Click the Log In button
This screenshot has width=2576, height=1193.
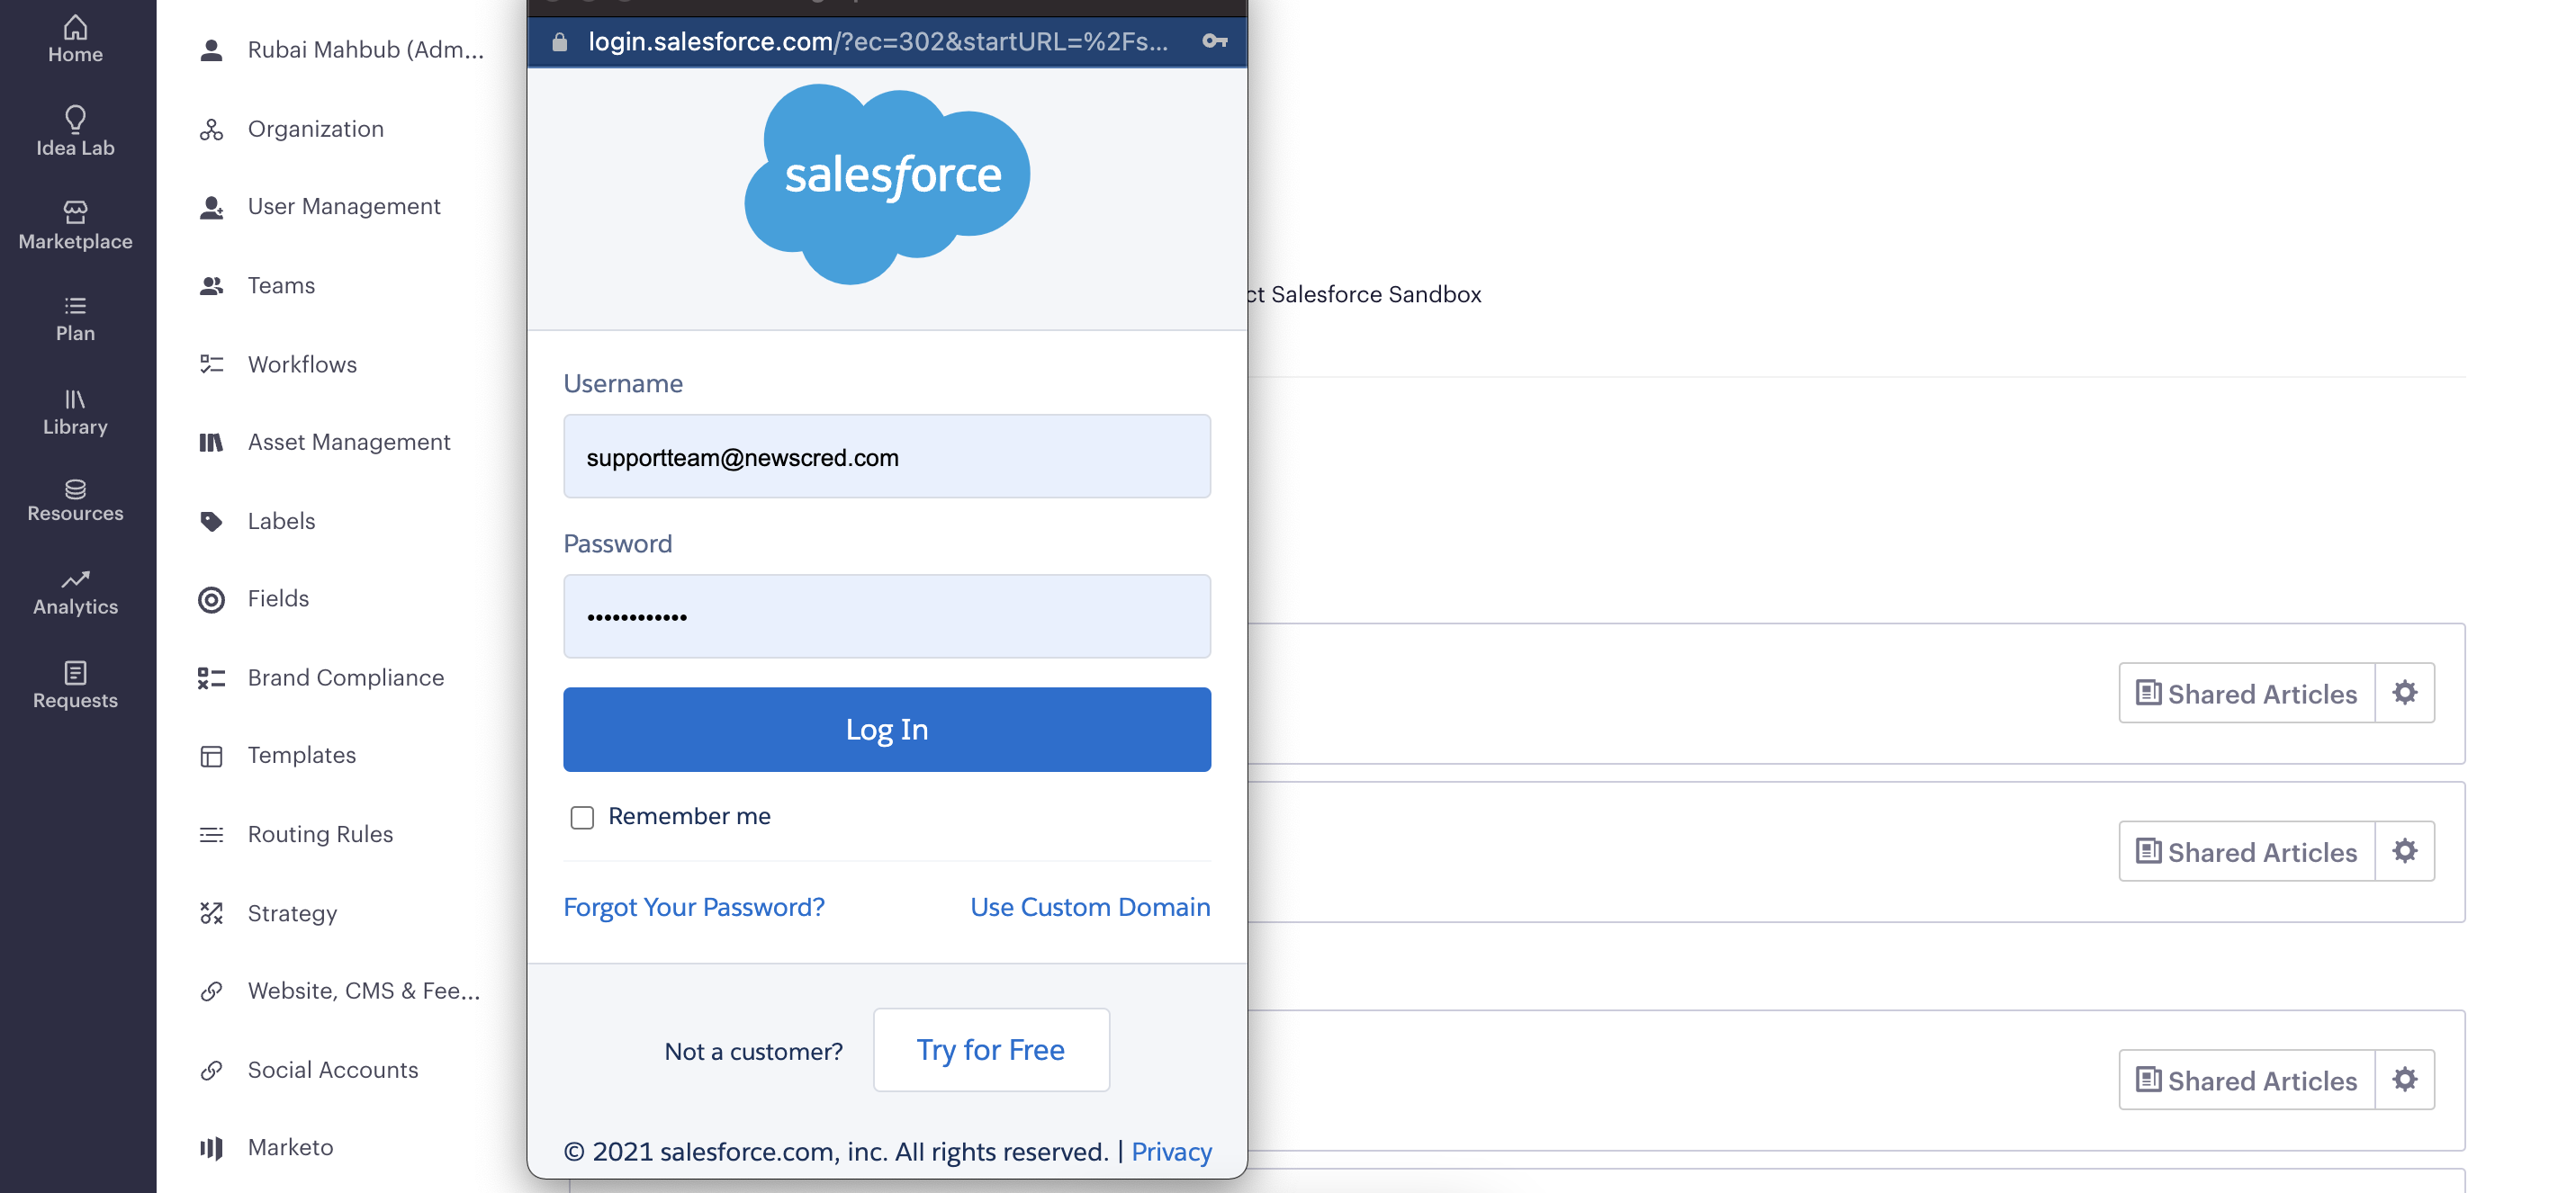point(887,729)
